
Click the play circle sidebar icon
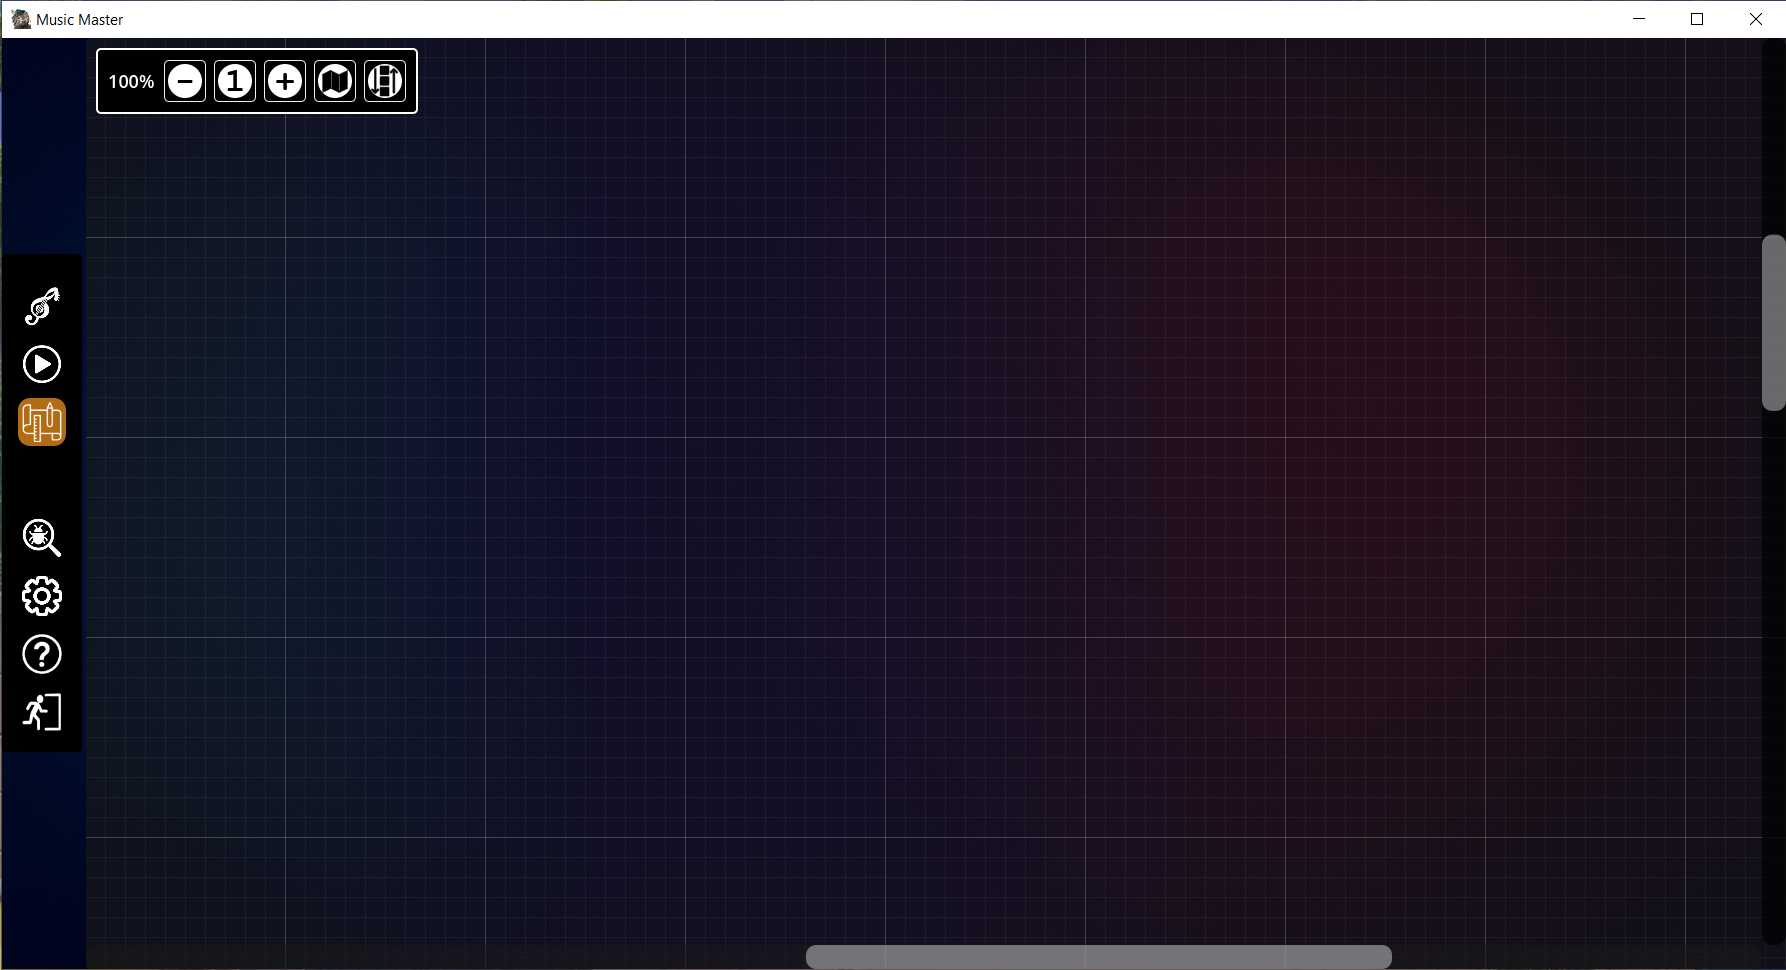point(42,364)
